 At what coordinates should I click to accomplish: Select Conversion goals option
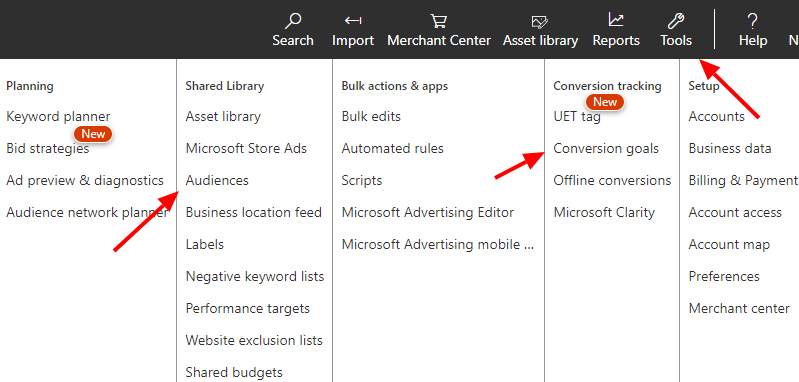pyautogui.click(x=606, y=149)
